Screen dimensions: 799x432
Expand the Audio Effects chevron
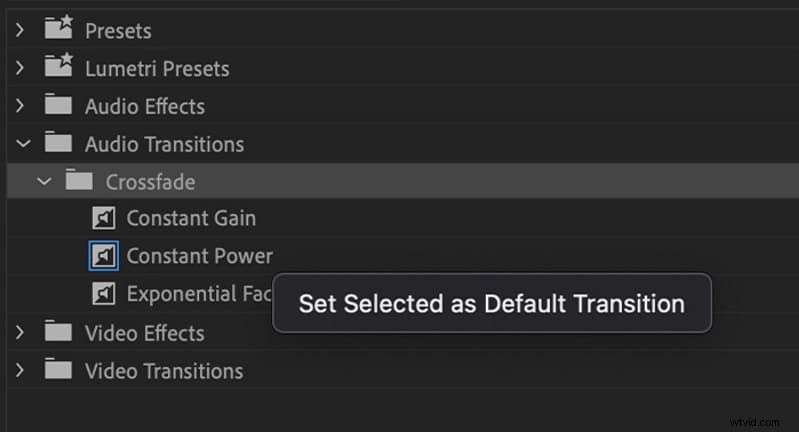click(x=20, y=106)
